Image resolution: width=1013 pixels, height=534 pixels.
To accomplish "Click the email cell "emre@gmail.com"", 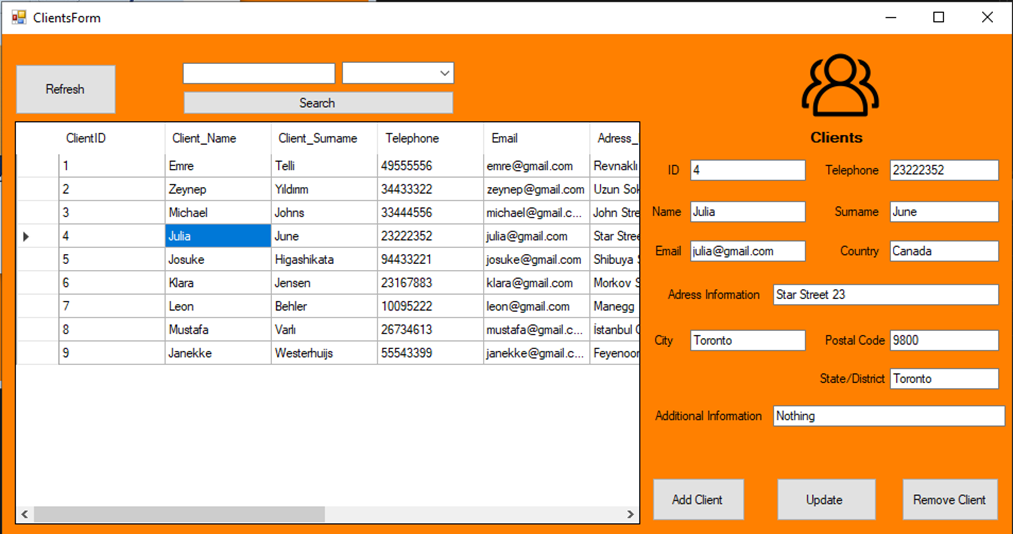I will tap(536, 166).
